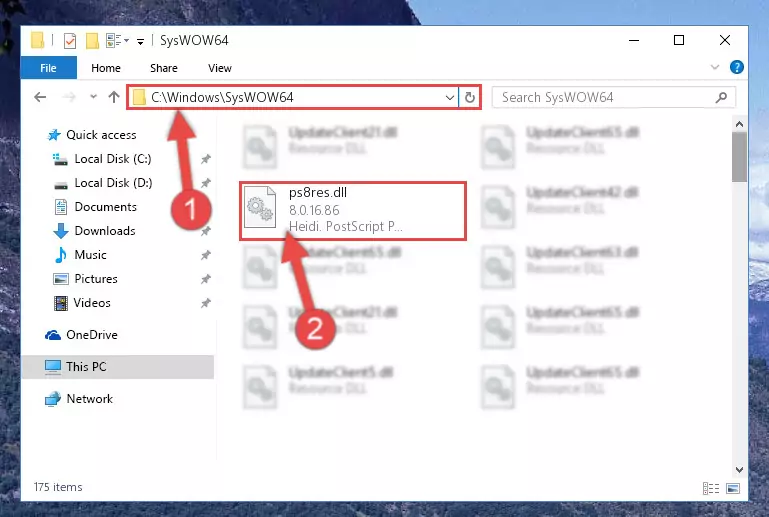The image size is (769, 517).
Task: Click the Heidi. PostScript P... description text
Action: point(346,227)
